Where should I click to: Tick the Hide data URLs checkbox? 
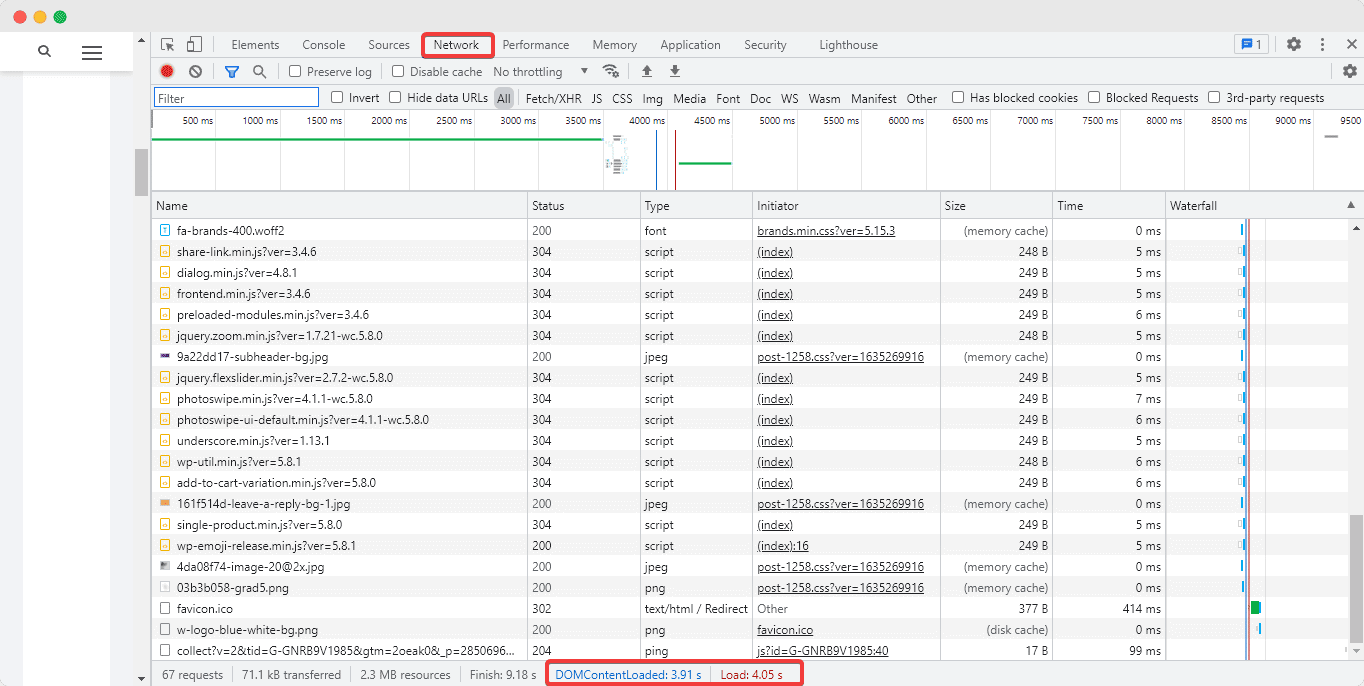(x=396, y=98)
